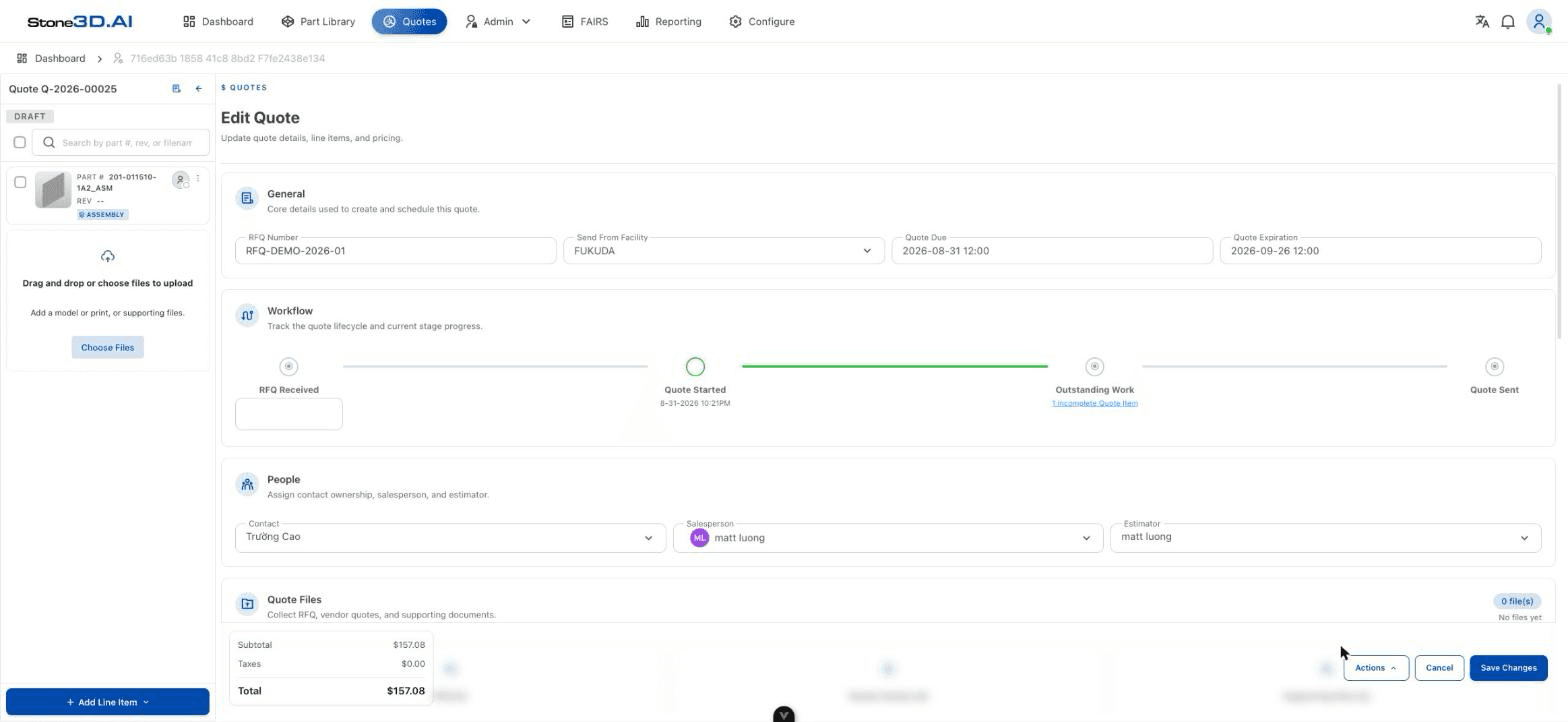The image size is (1568, 722).
Task: Open the notifications bell
Action: coord(1508,21)
